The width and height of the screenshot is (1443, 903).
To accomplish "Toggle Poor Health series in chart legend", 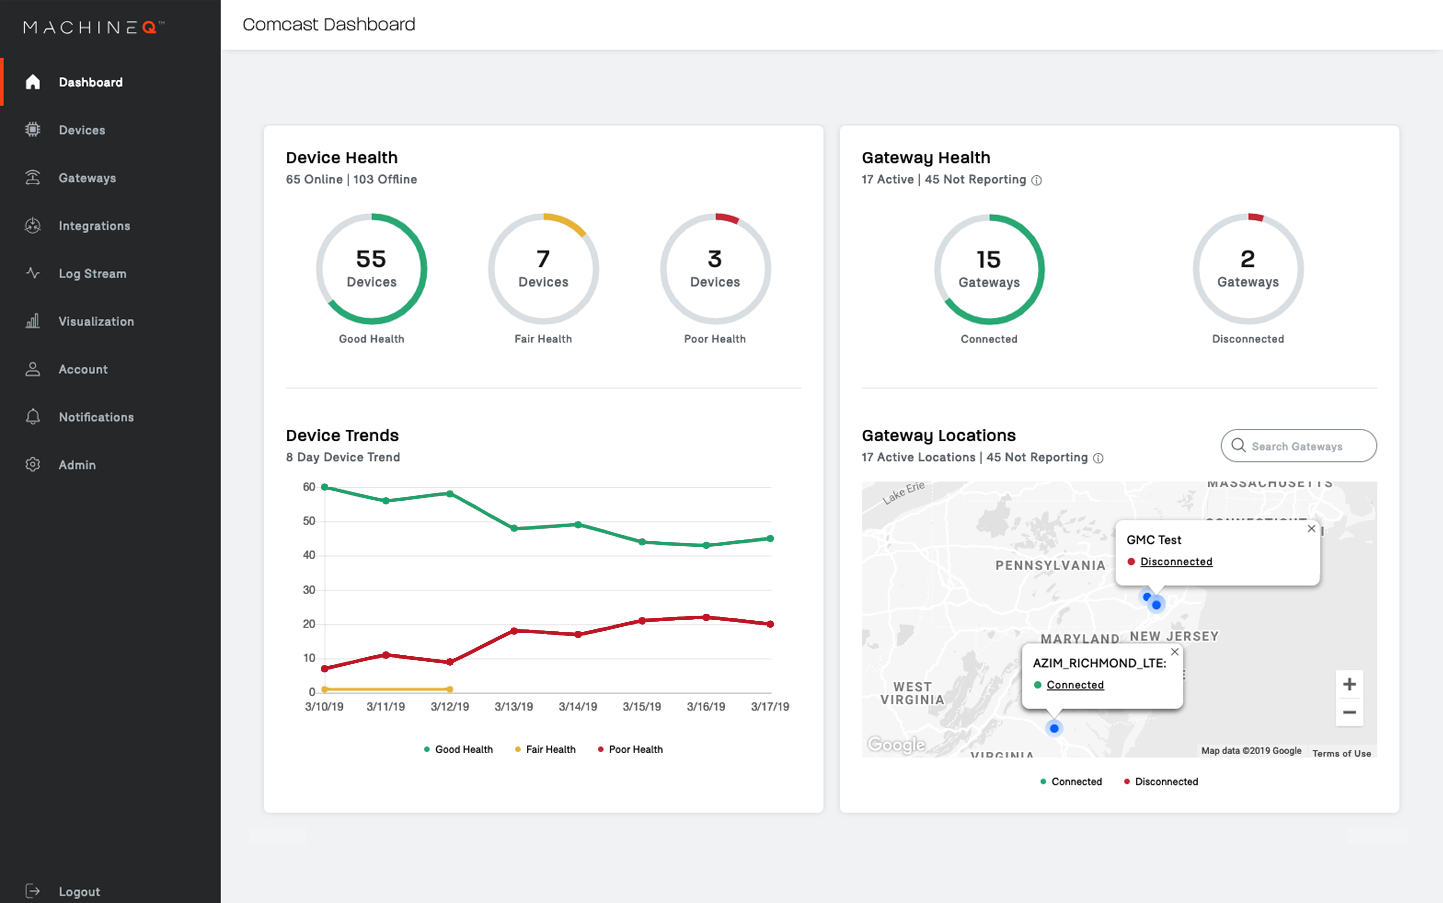I will [x=630, y=750].
